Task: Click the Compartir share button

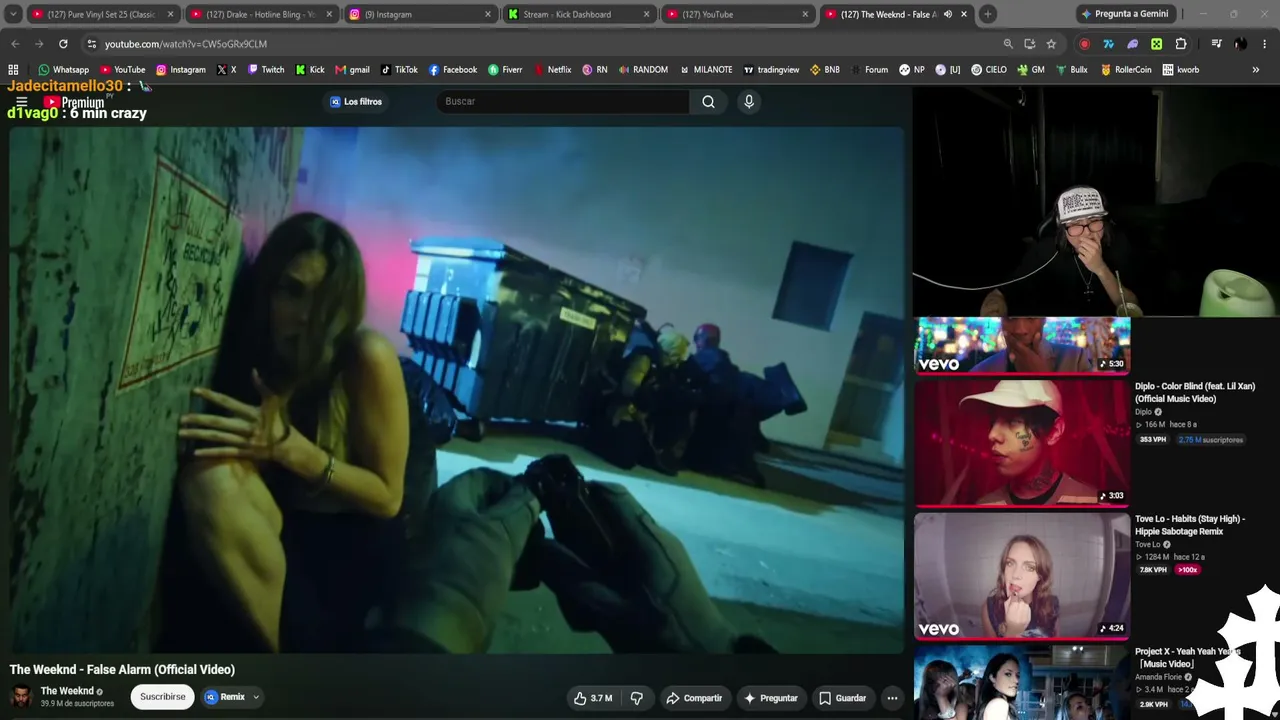Action: (694, 698)
